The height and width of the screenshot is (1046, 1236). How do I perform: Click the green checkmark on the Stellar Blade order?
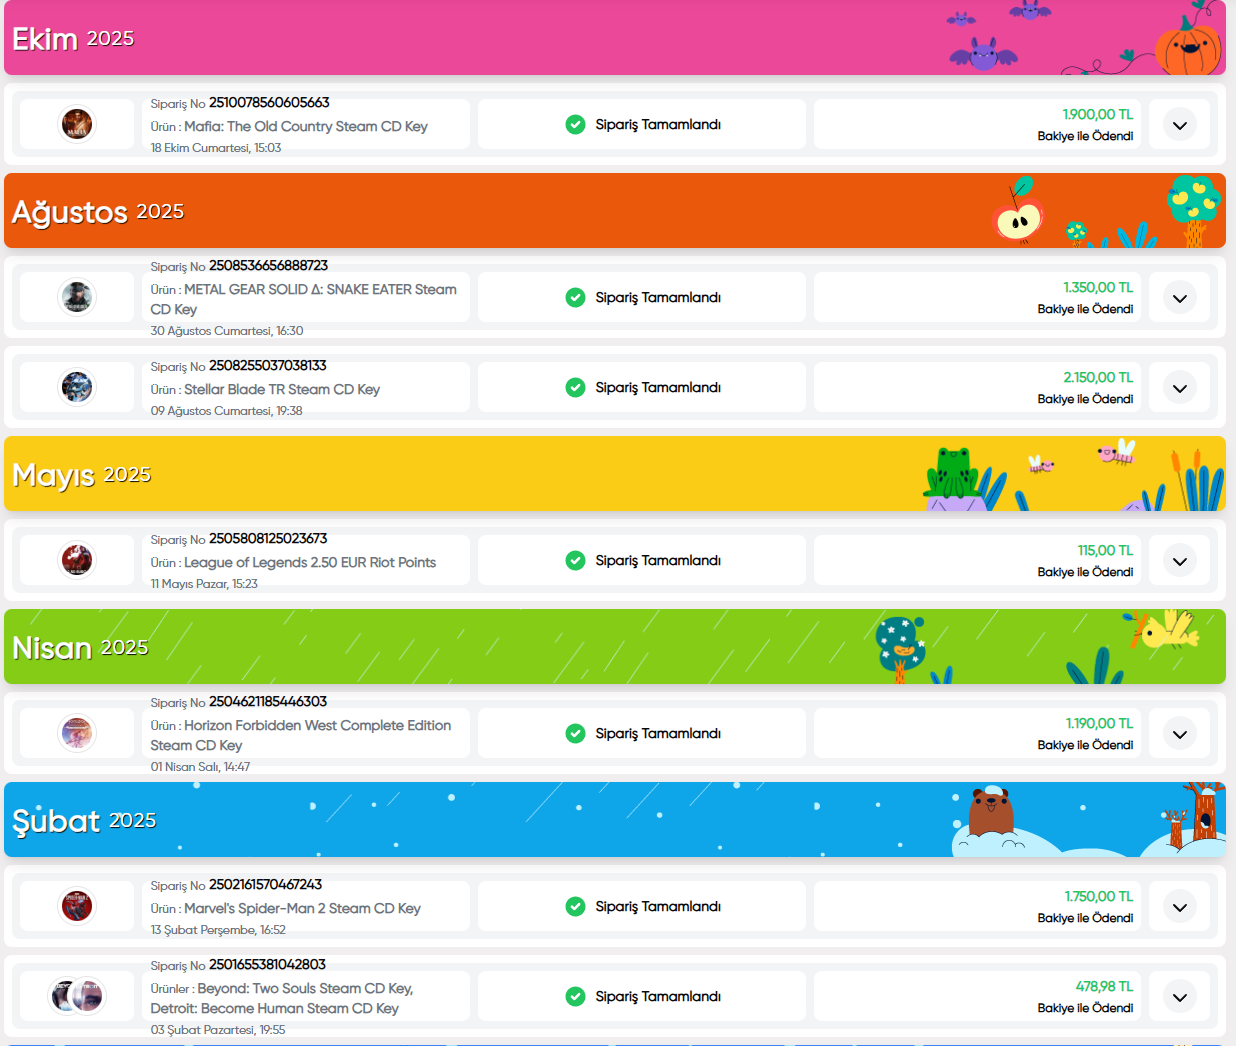575,387
